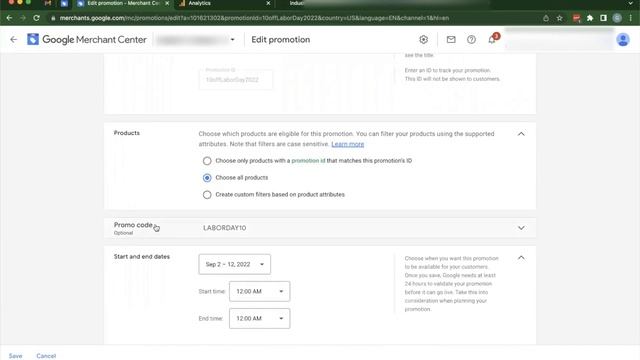This screenshot has width=640, height=360.
Task: Open the tab search dropdown in Chrome
Action: (631, 3)
